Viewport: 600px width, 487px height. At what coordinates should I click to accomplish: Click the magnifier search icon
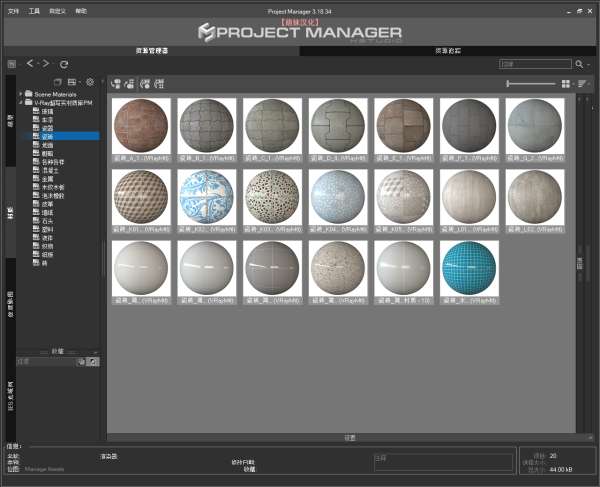tap(579, 64)
